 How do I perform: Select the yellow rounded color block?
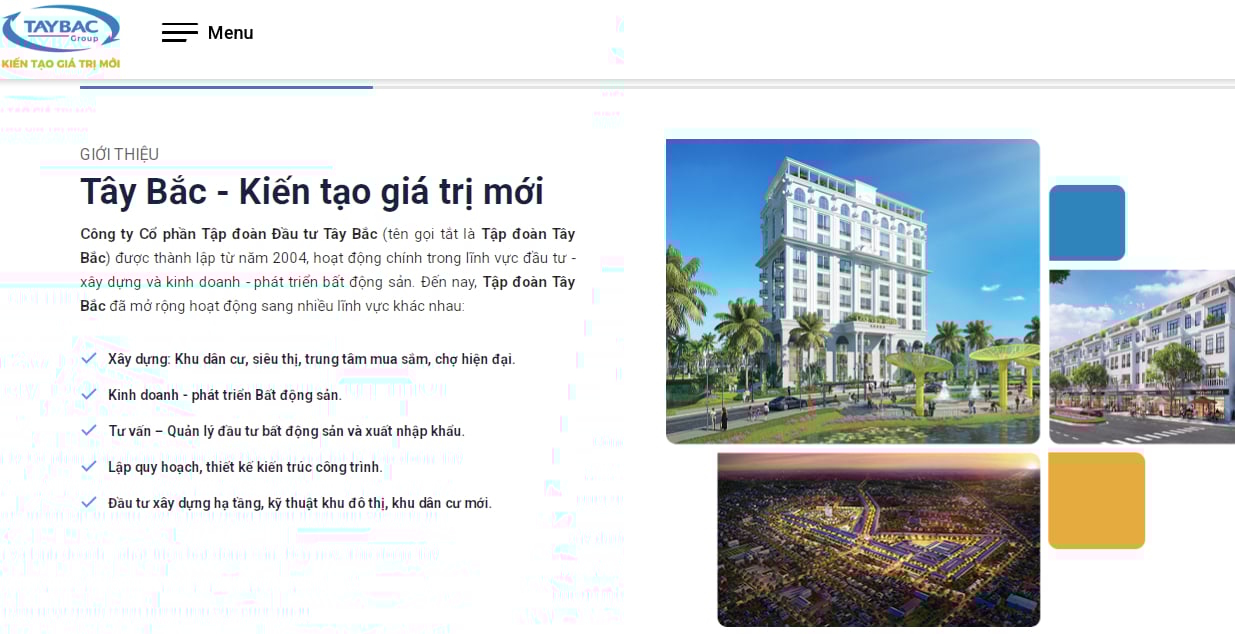1096,500
